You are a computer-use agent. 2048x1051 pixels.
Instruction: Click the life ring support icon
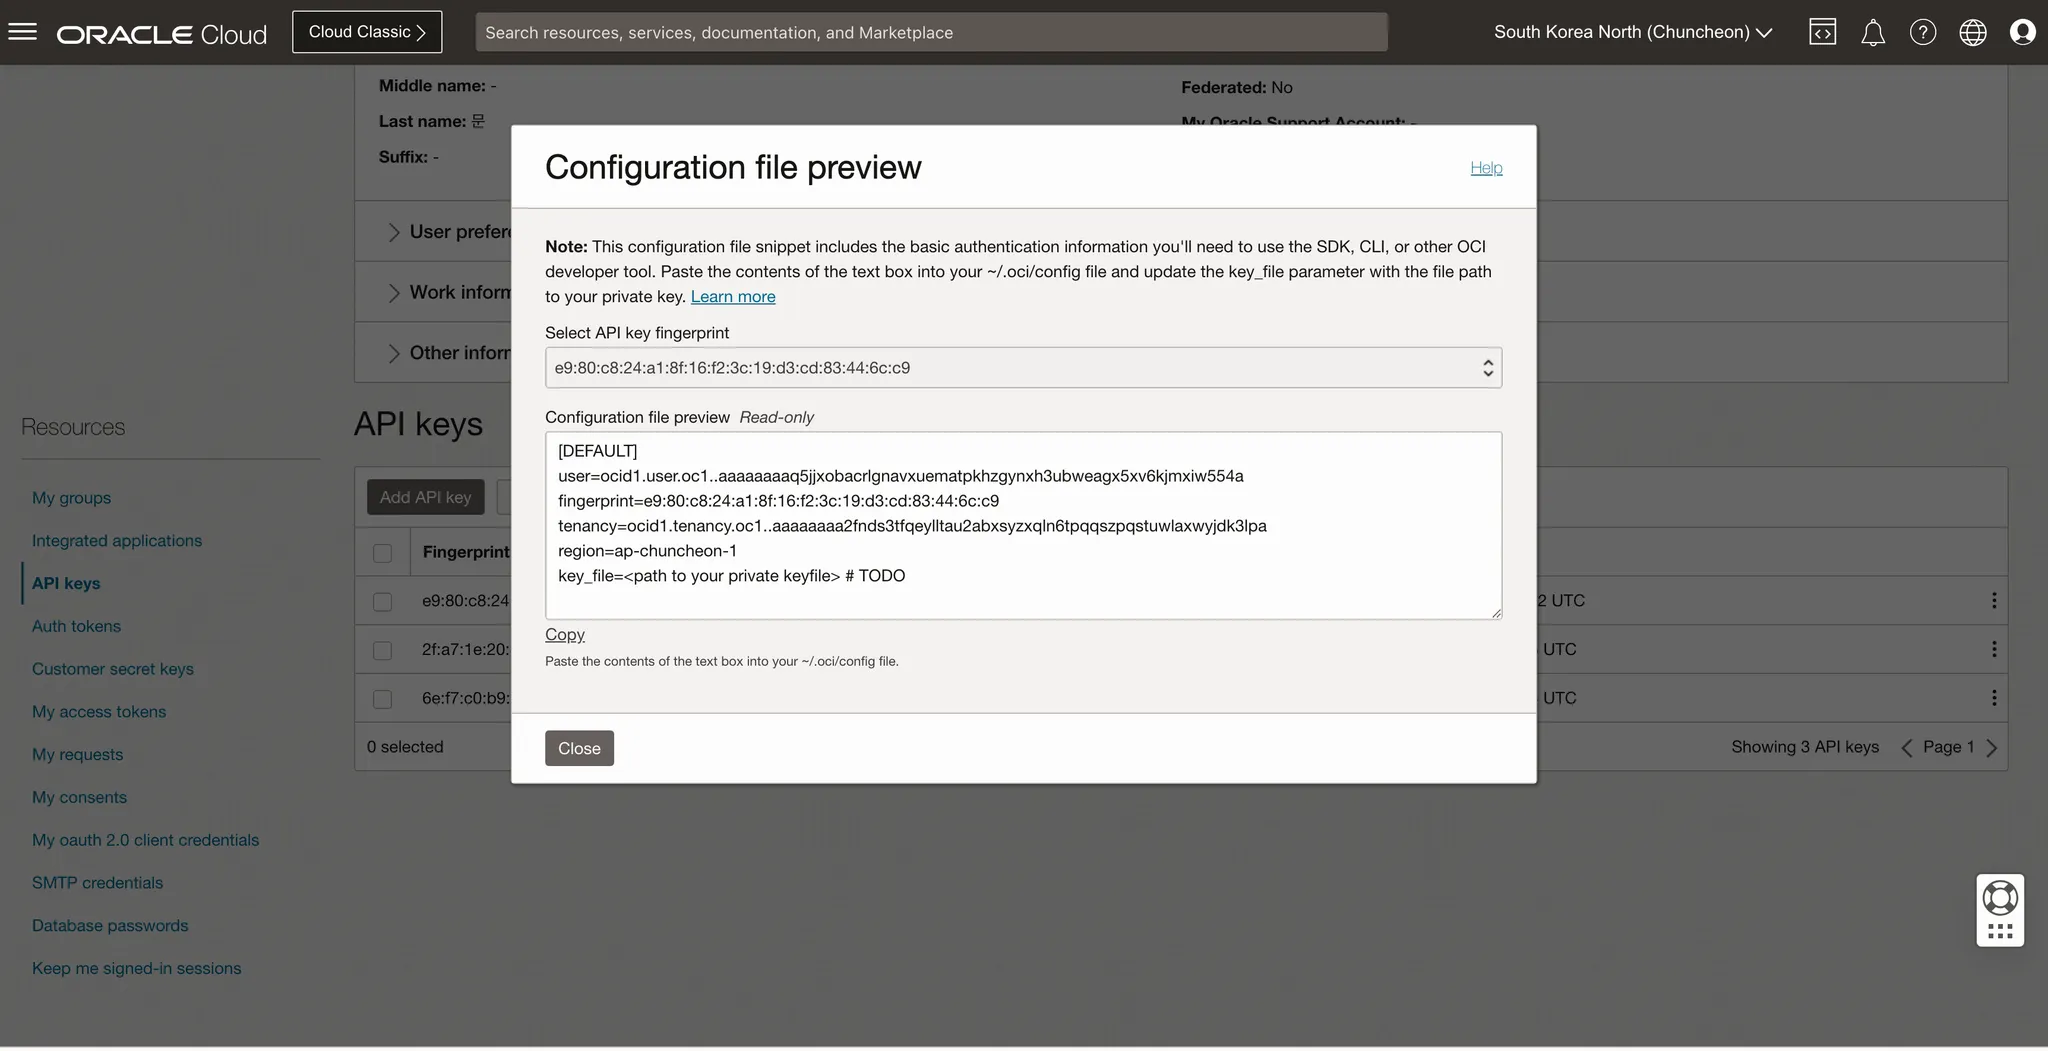click(2000, 898)
